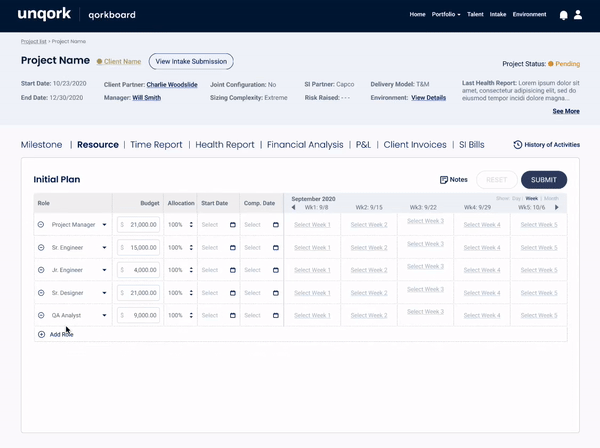This screenshot has height=448, width=600.
Task: Adjust Sr. Designer allocation stepper
Action: (x=191, y=293)
